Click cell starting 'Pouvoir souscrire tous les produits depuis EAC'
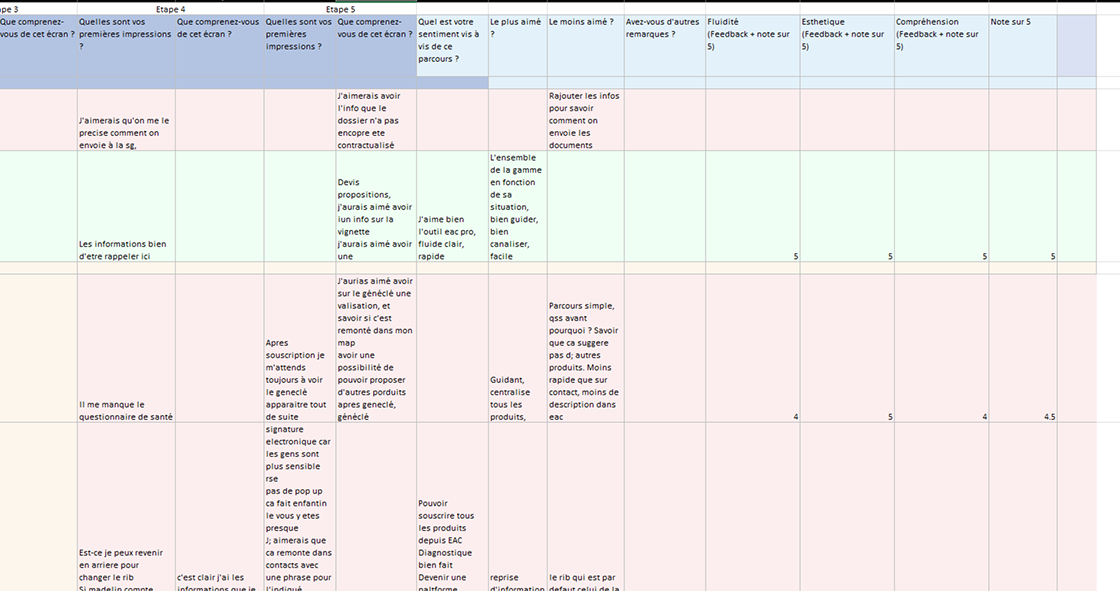 click(x=453, y=507)
